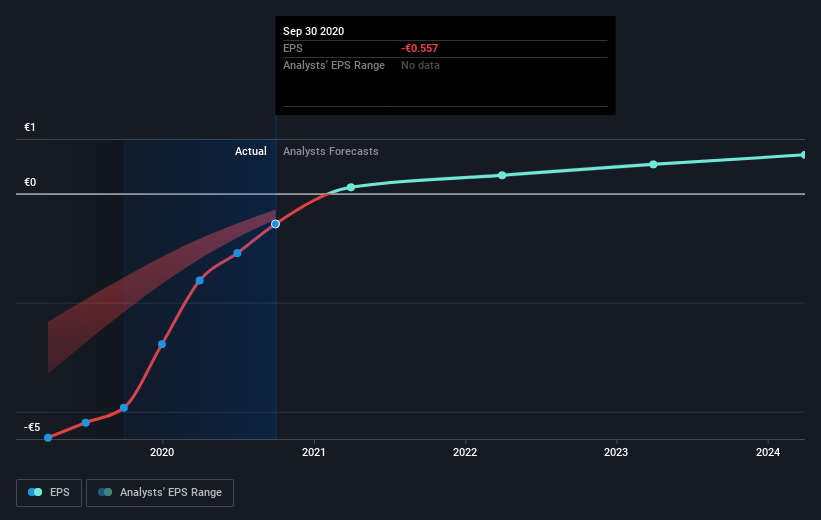
Task: Select the forecast data point after 2022
Action: click(x=502, y=175)
